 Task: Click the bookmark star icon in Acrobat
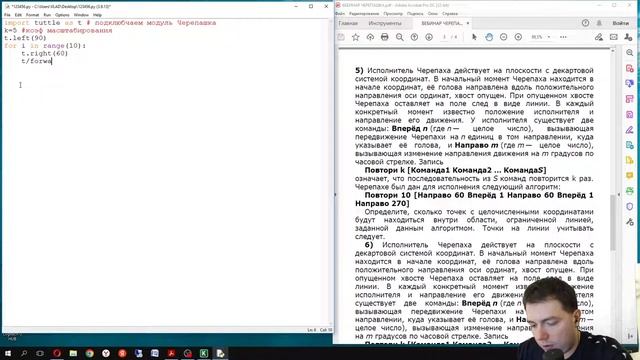[356, 37]
